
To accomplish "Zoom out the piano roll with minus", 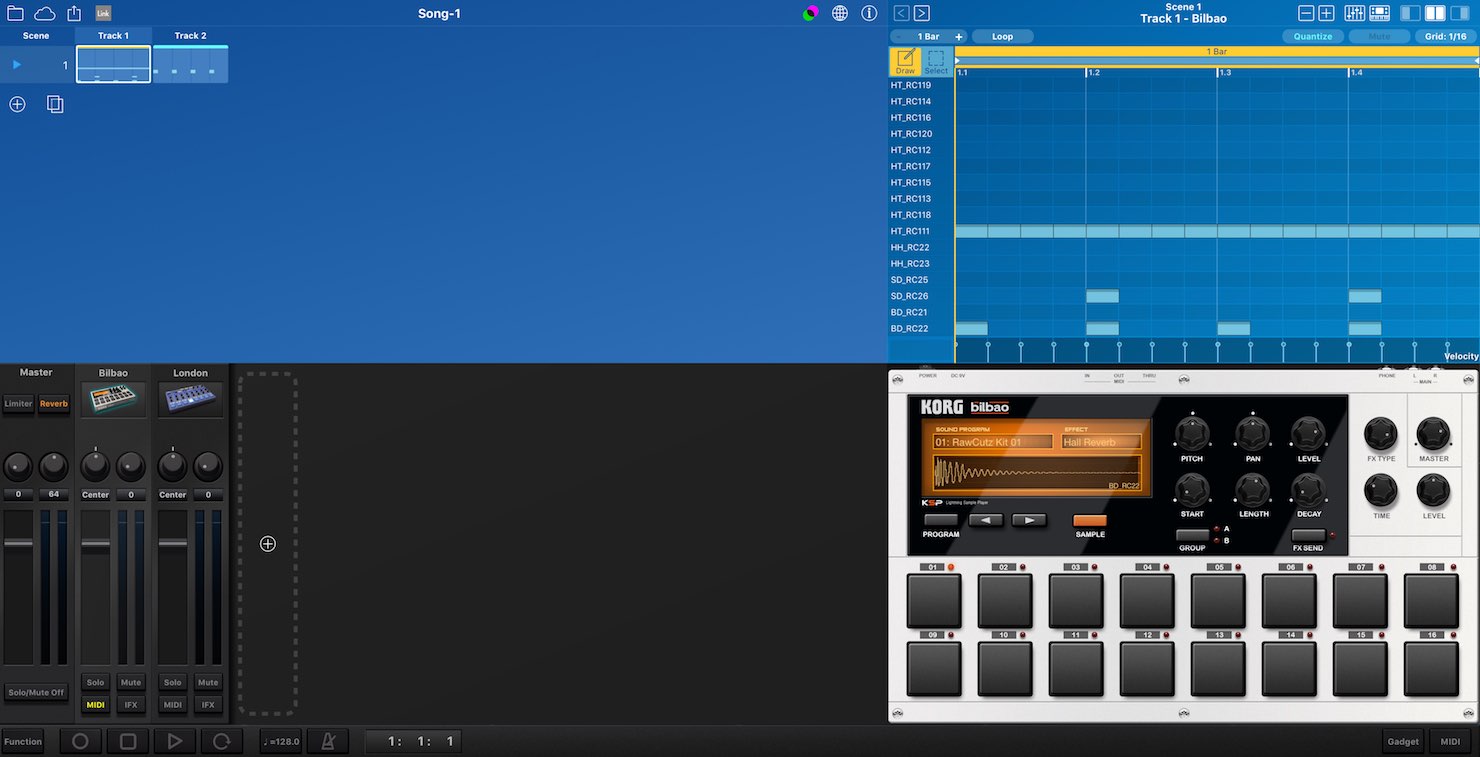I will (1306, 13).
